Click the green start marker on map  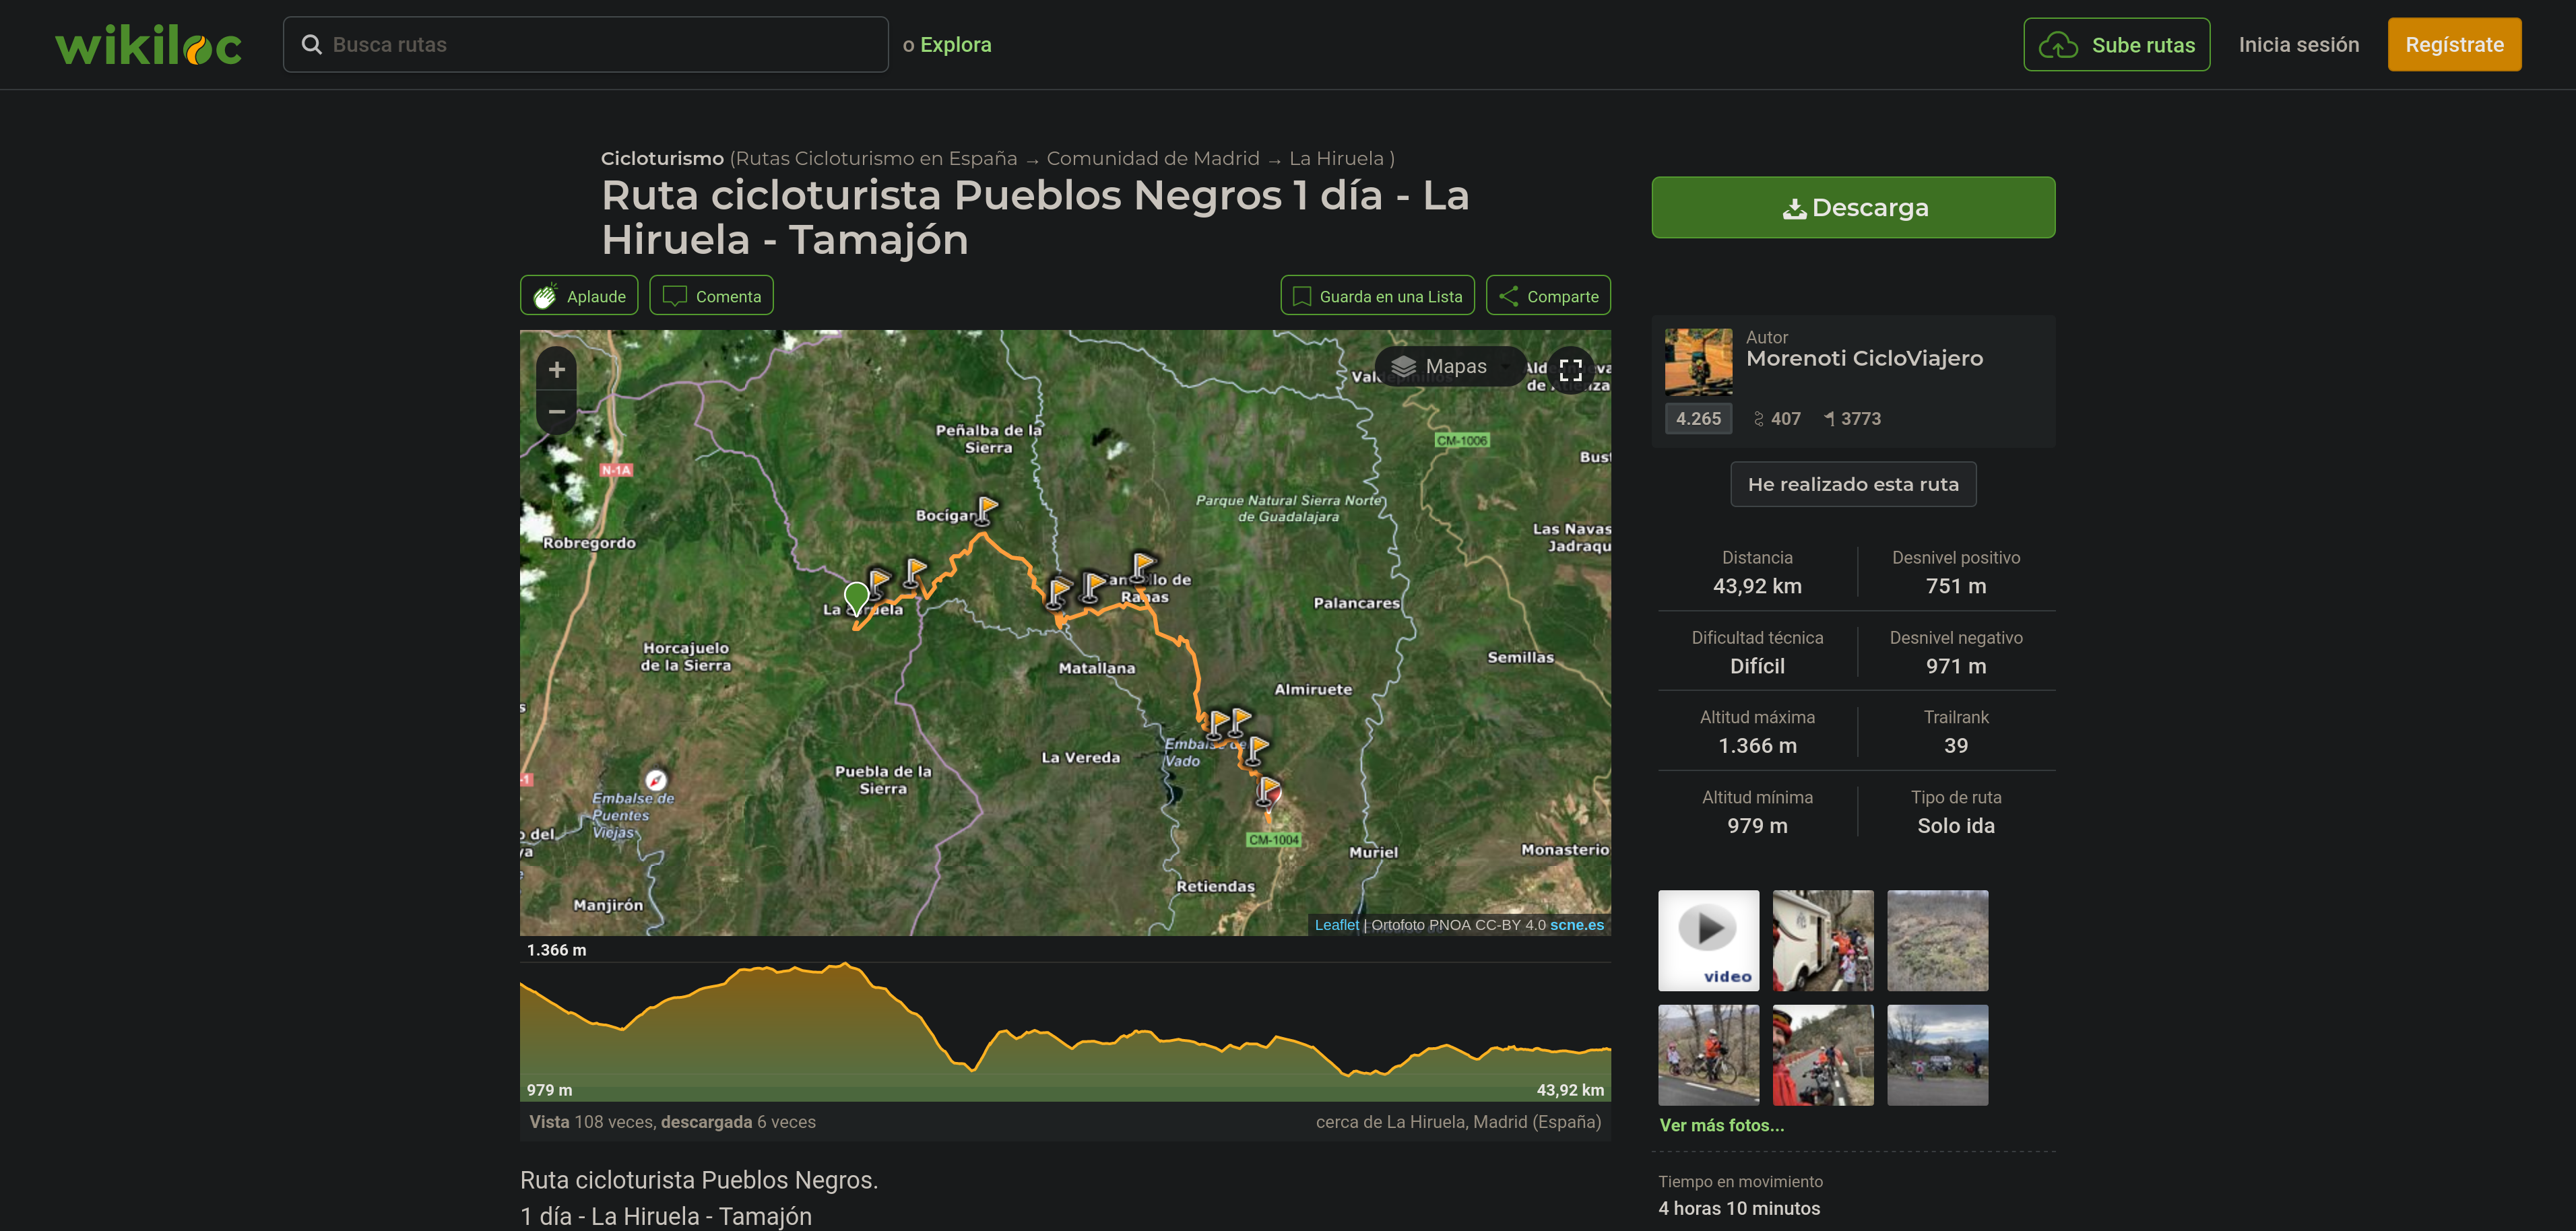click(856, 596)
